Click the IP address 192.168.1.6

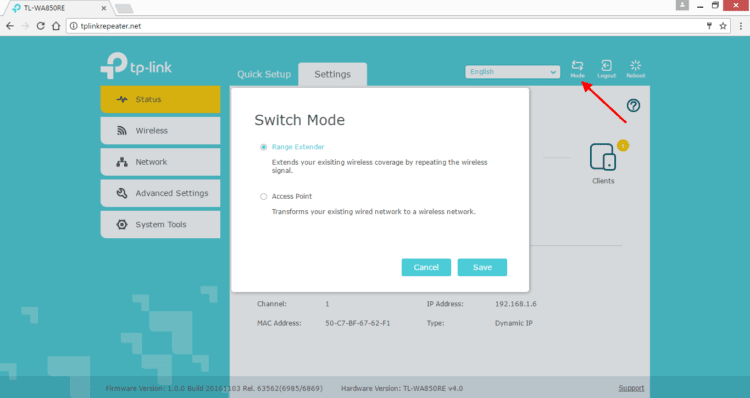pos(516,304)
